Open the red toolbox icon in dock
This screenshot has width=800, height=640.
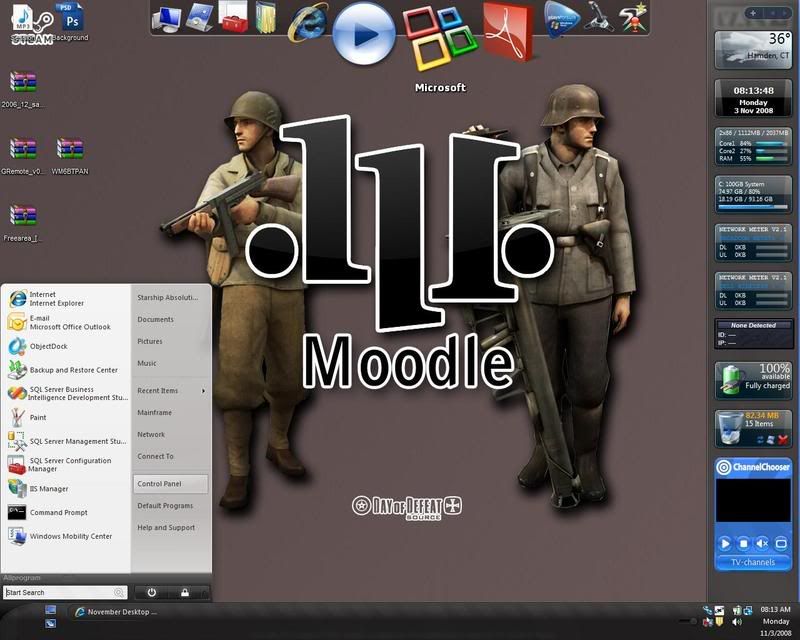(233, 17)
